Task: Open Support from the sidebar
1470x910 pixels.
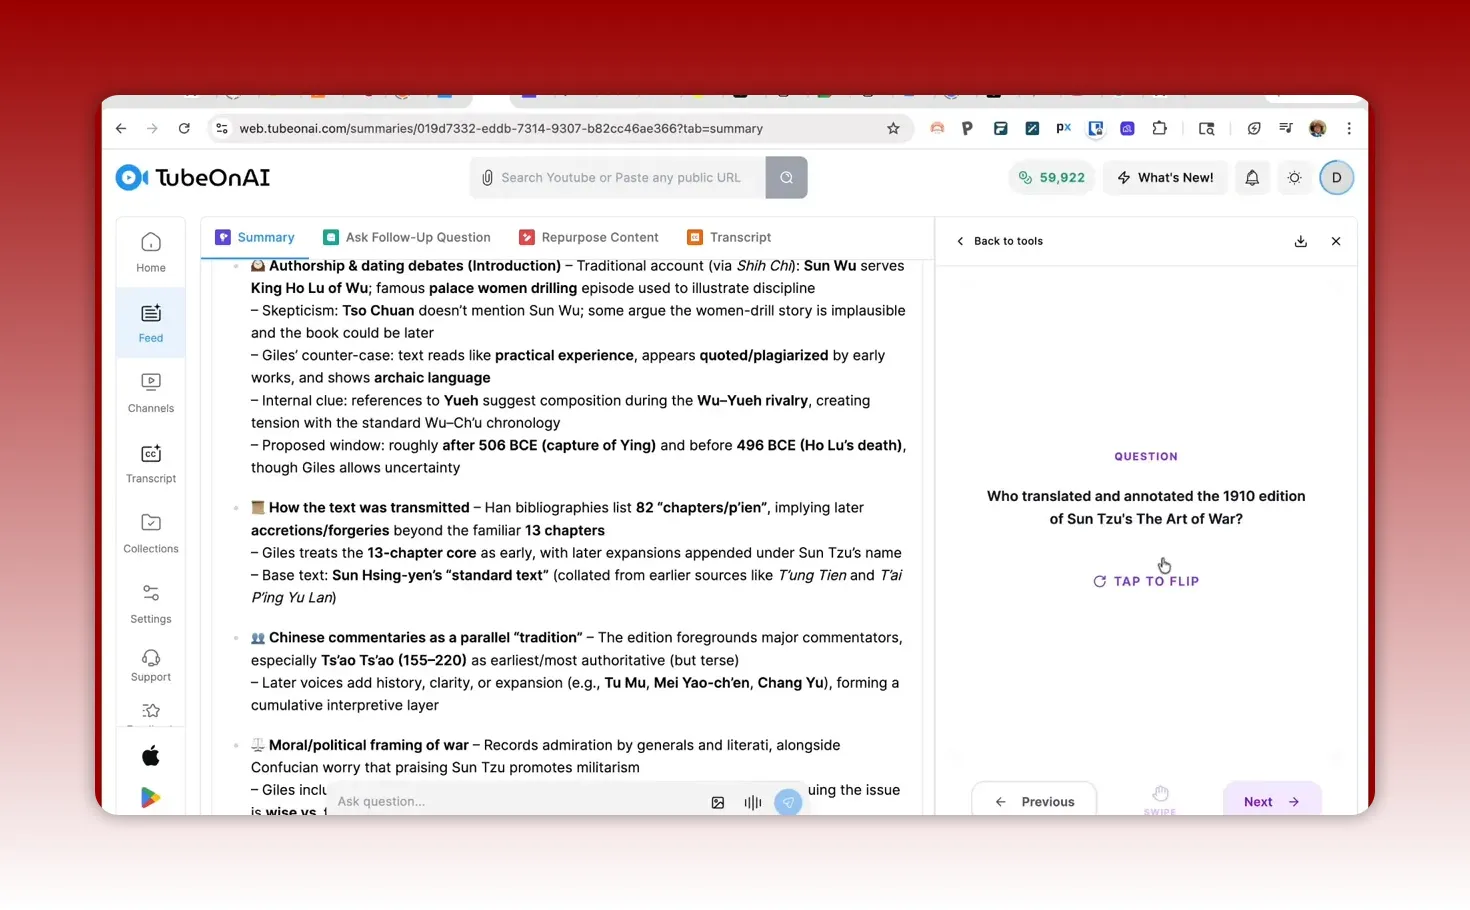Action: 150,666
